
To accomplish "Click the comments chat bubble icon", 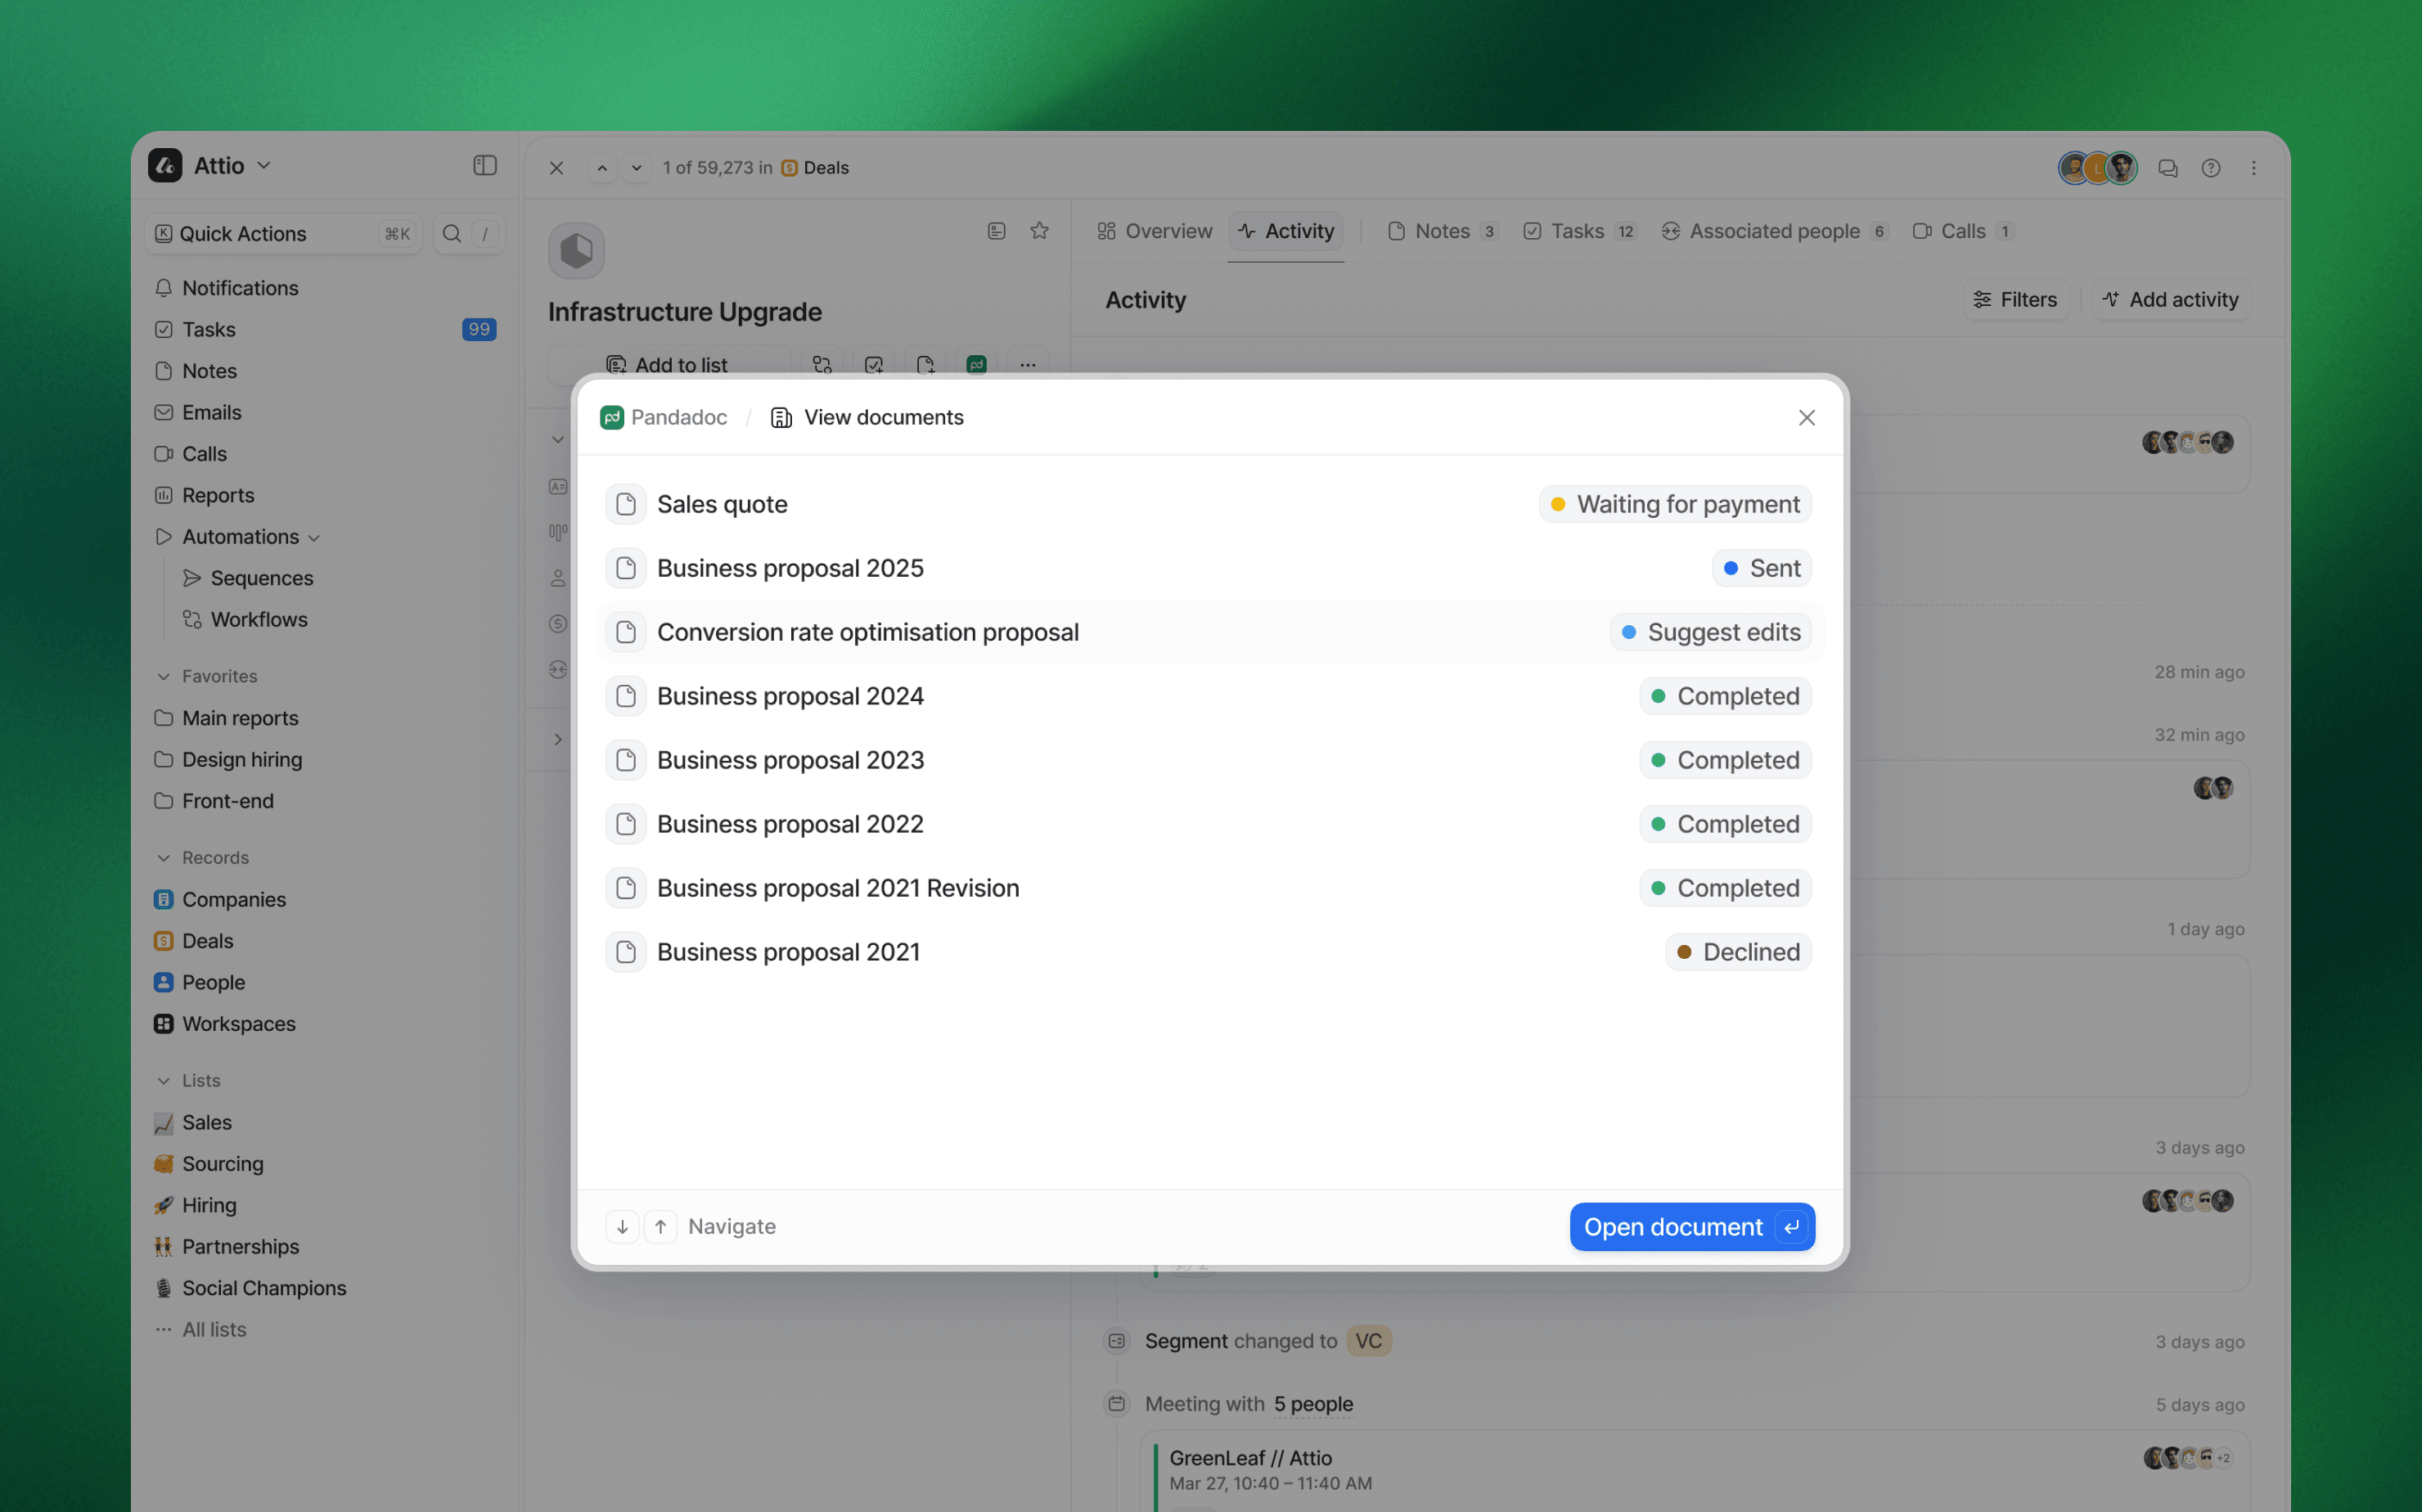I will tap(2168, 168).
